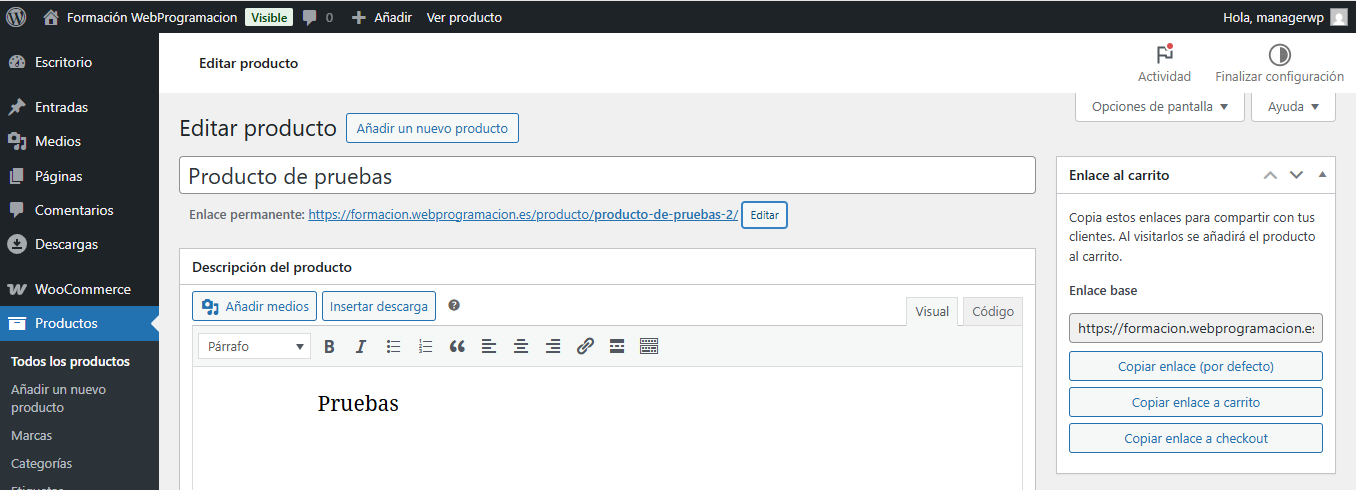Apply Italic formatting in editor toolbar
The width and height of the screenshot is (1356, 490).
(361, 347)
